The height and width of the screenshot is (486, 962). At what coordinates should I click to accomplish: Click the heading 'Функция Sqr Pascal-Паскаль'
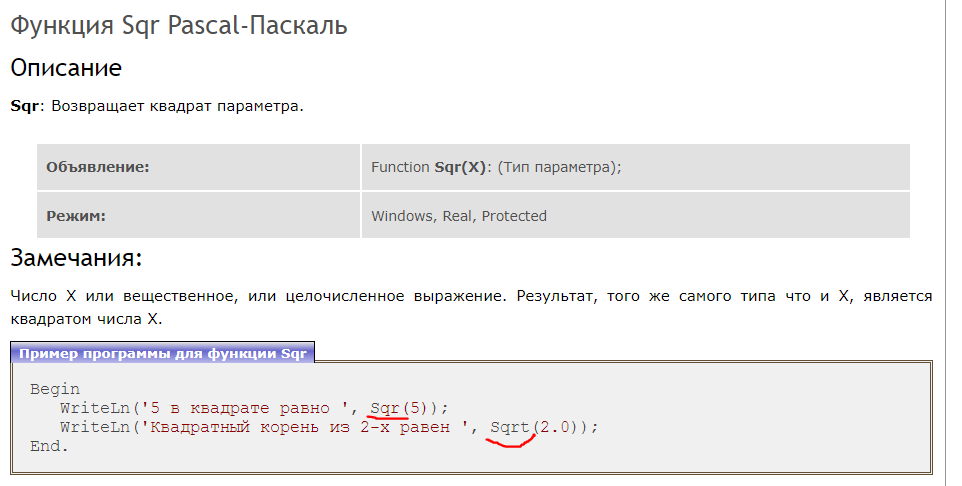[x=179, y=26]
